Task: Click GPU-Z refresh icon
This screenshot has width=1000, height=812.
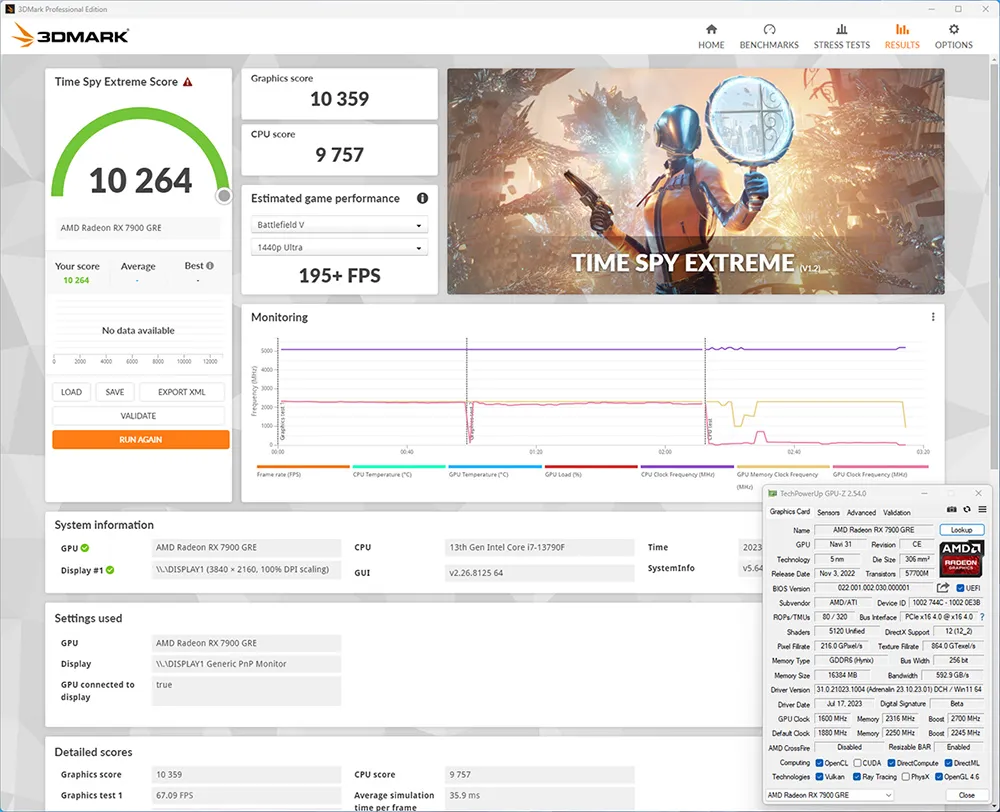Action: click(x=967, y=509)
